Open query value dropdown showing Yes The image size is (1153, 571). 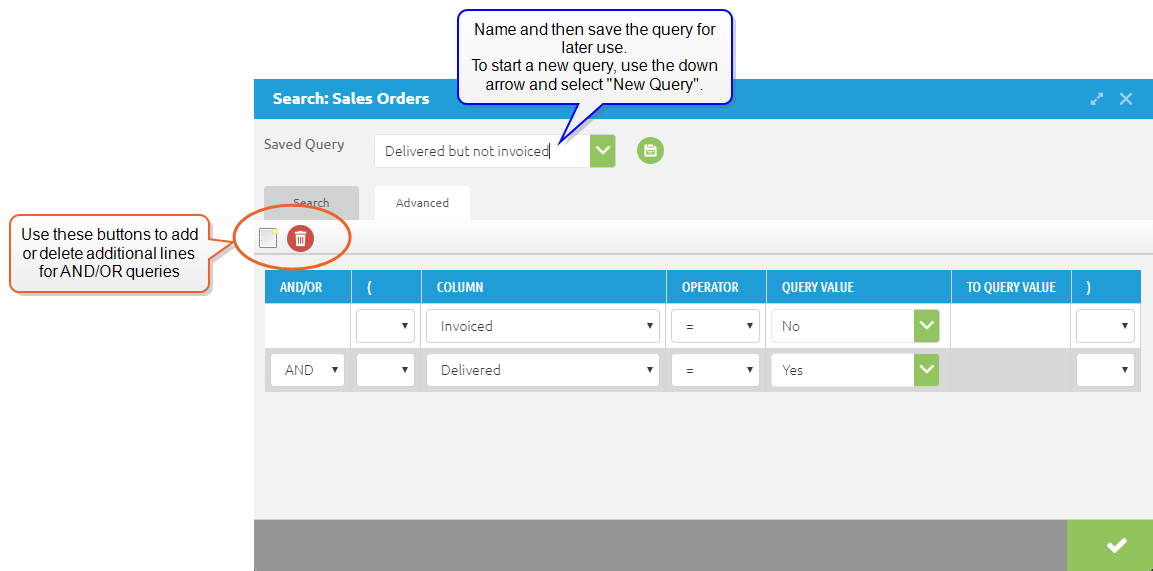pyautogui.click(x=926, y=370)
